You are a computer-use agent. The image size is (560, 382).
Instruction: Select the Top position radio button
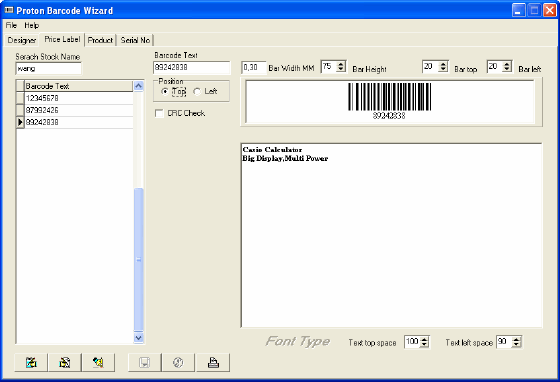165,91
